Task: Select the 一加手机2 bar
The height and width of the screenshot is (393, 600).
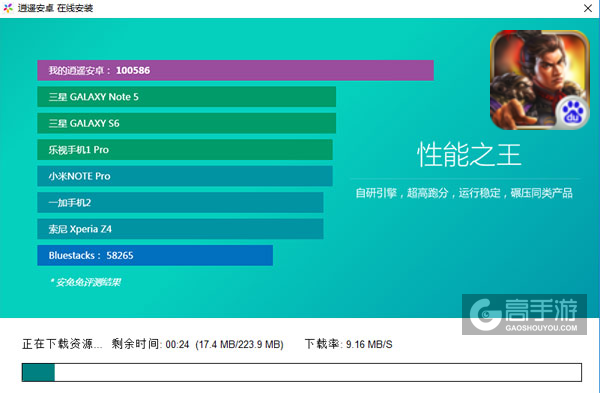Action: pos(180,202)
